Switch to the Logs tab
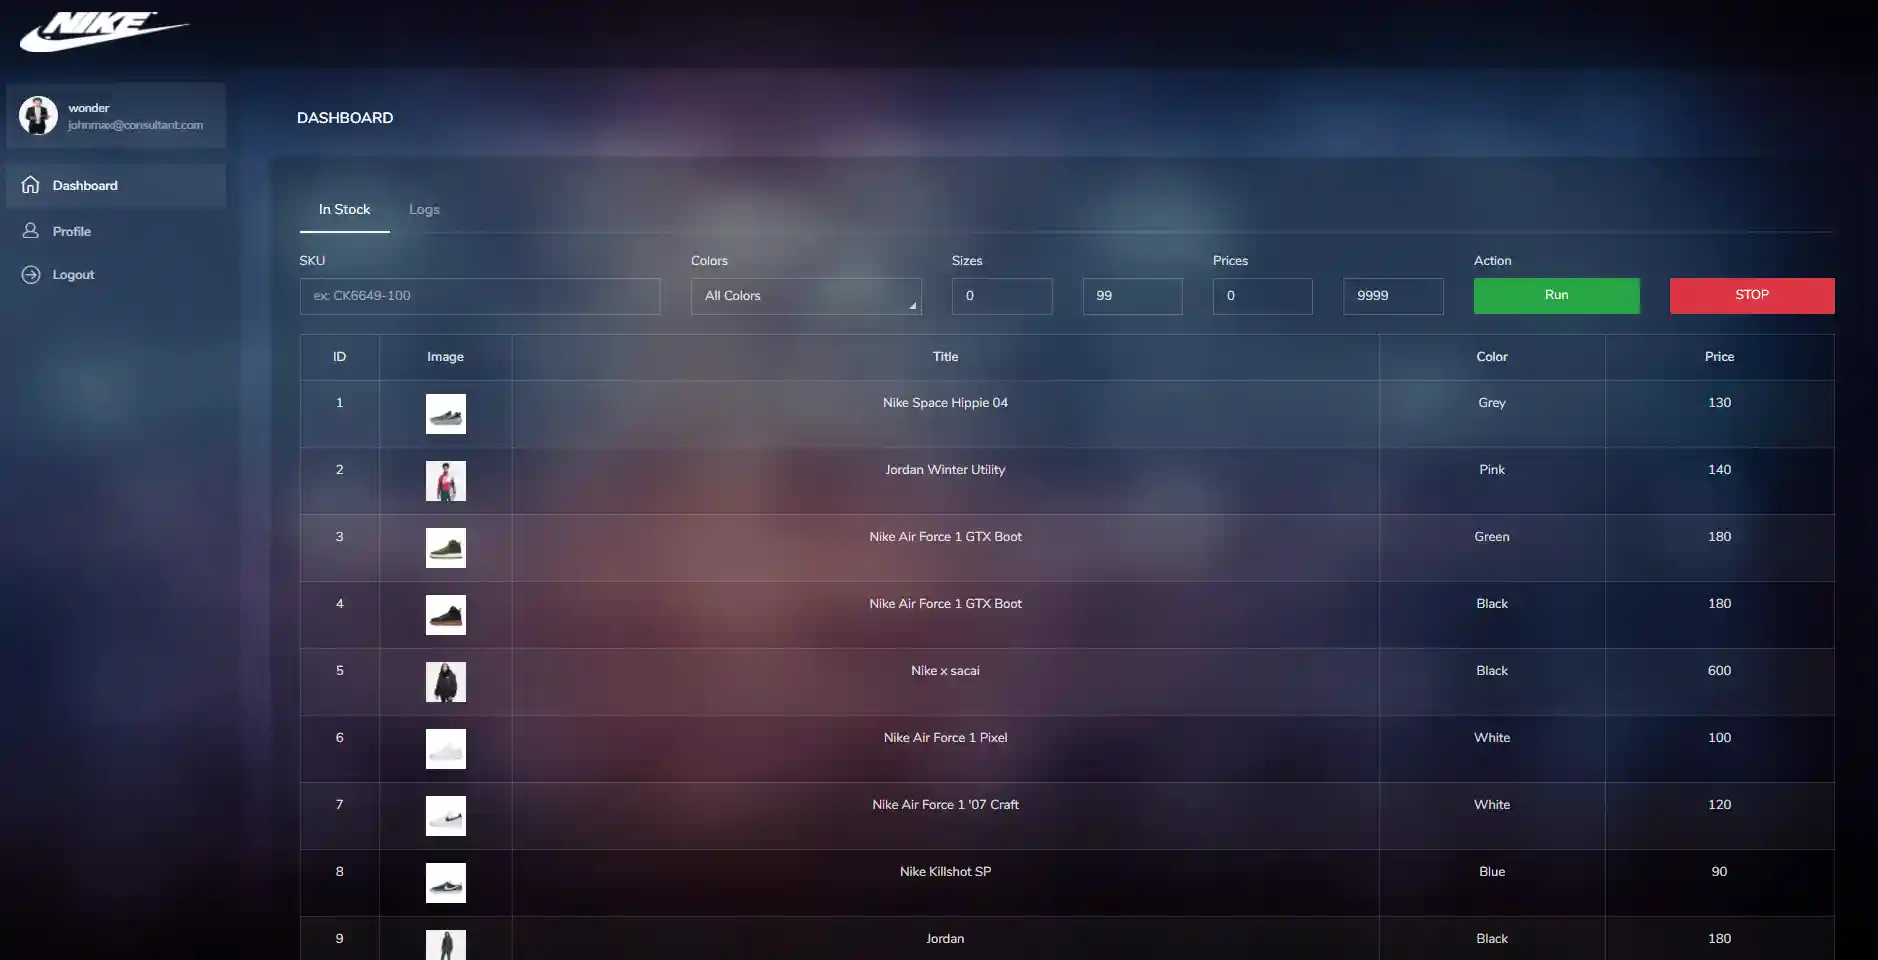 [x=424, y=210]
